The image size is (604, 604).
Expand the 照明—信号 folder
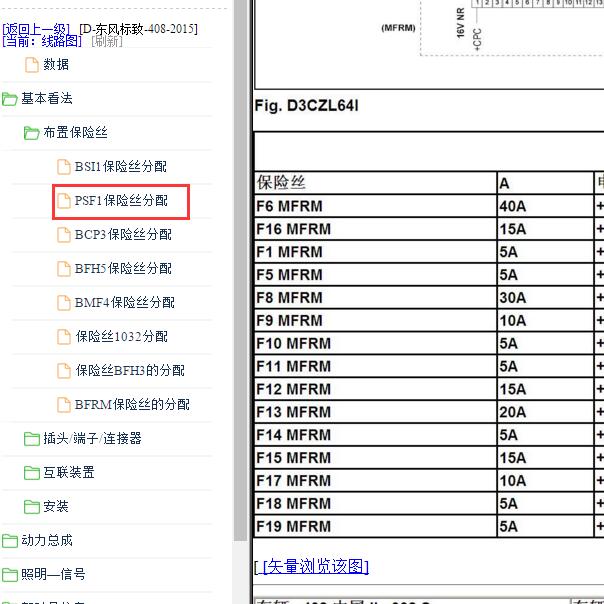tap(53, 574)
